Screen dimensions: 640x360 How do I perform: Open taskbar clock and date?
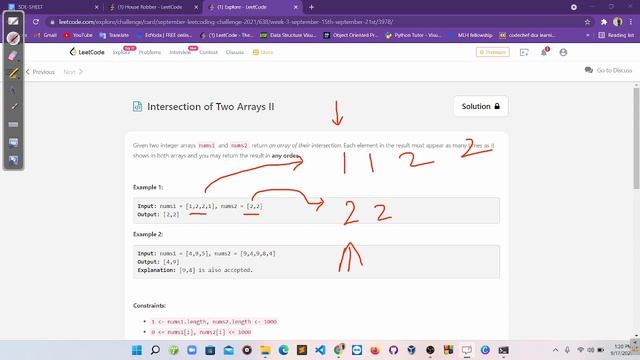coord(622,350)
